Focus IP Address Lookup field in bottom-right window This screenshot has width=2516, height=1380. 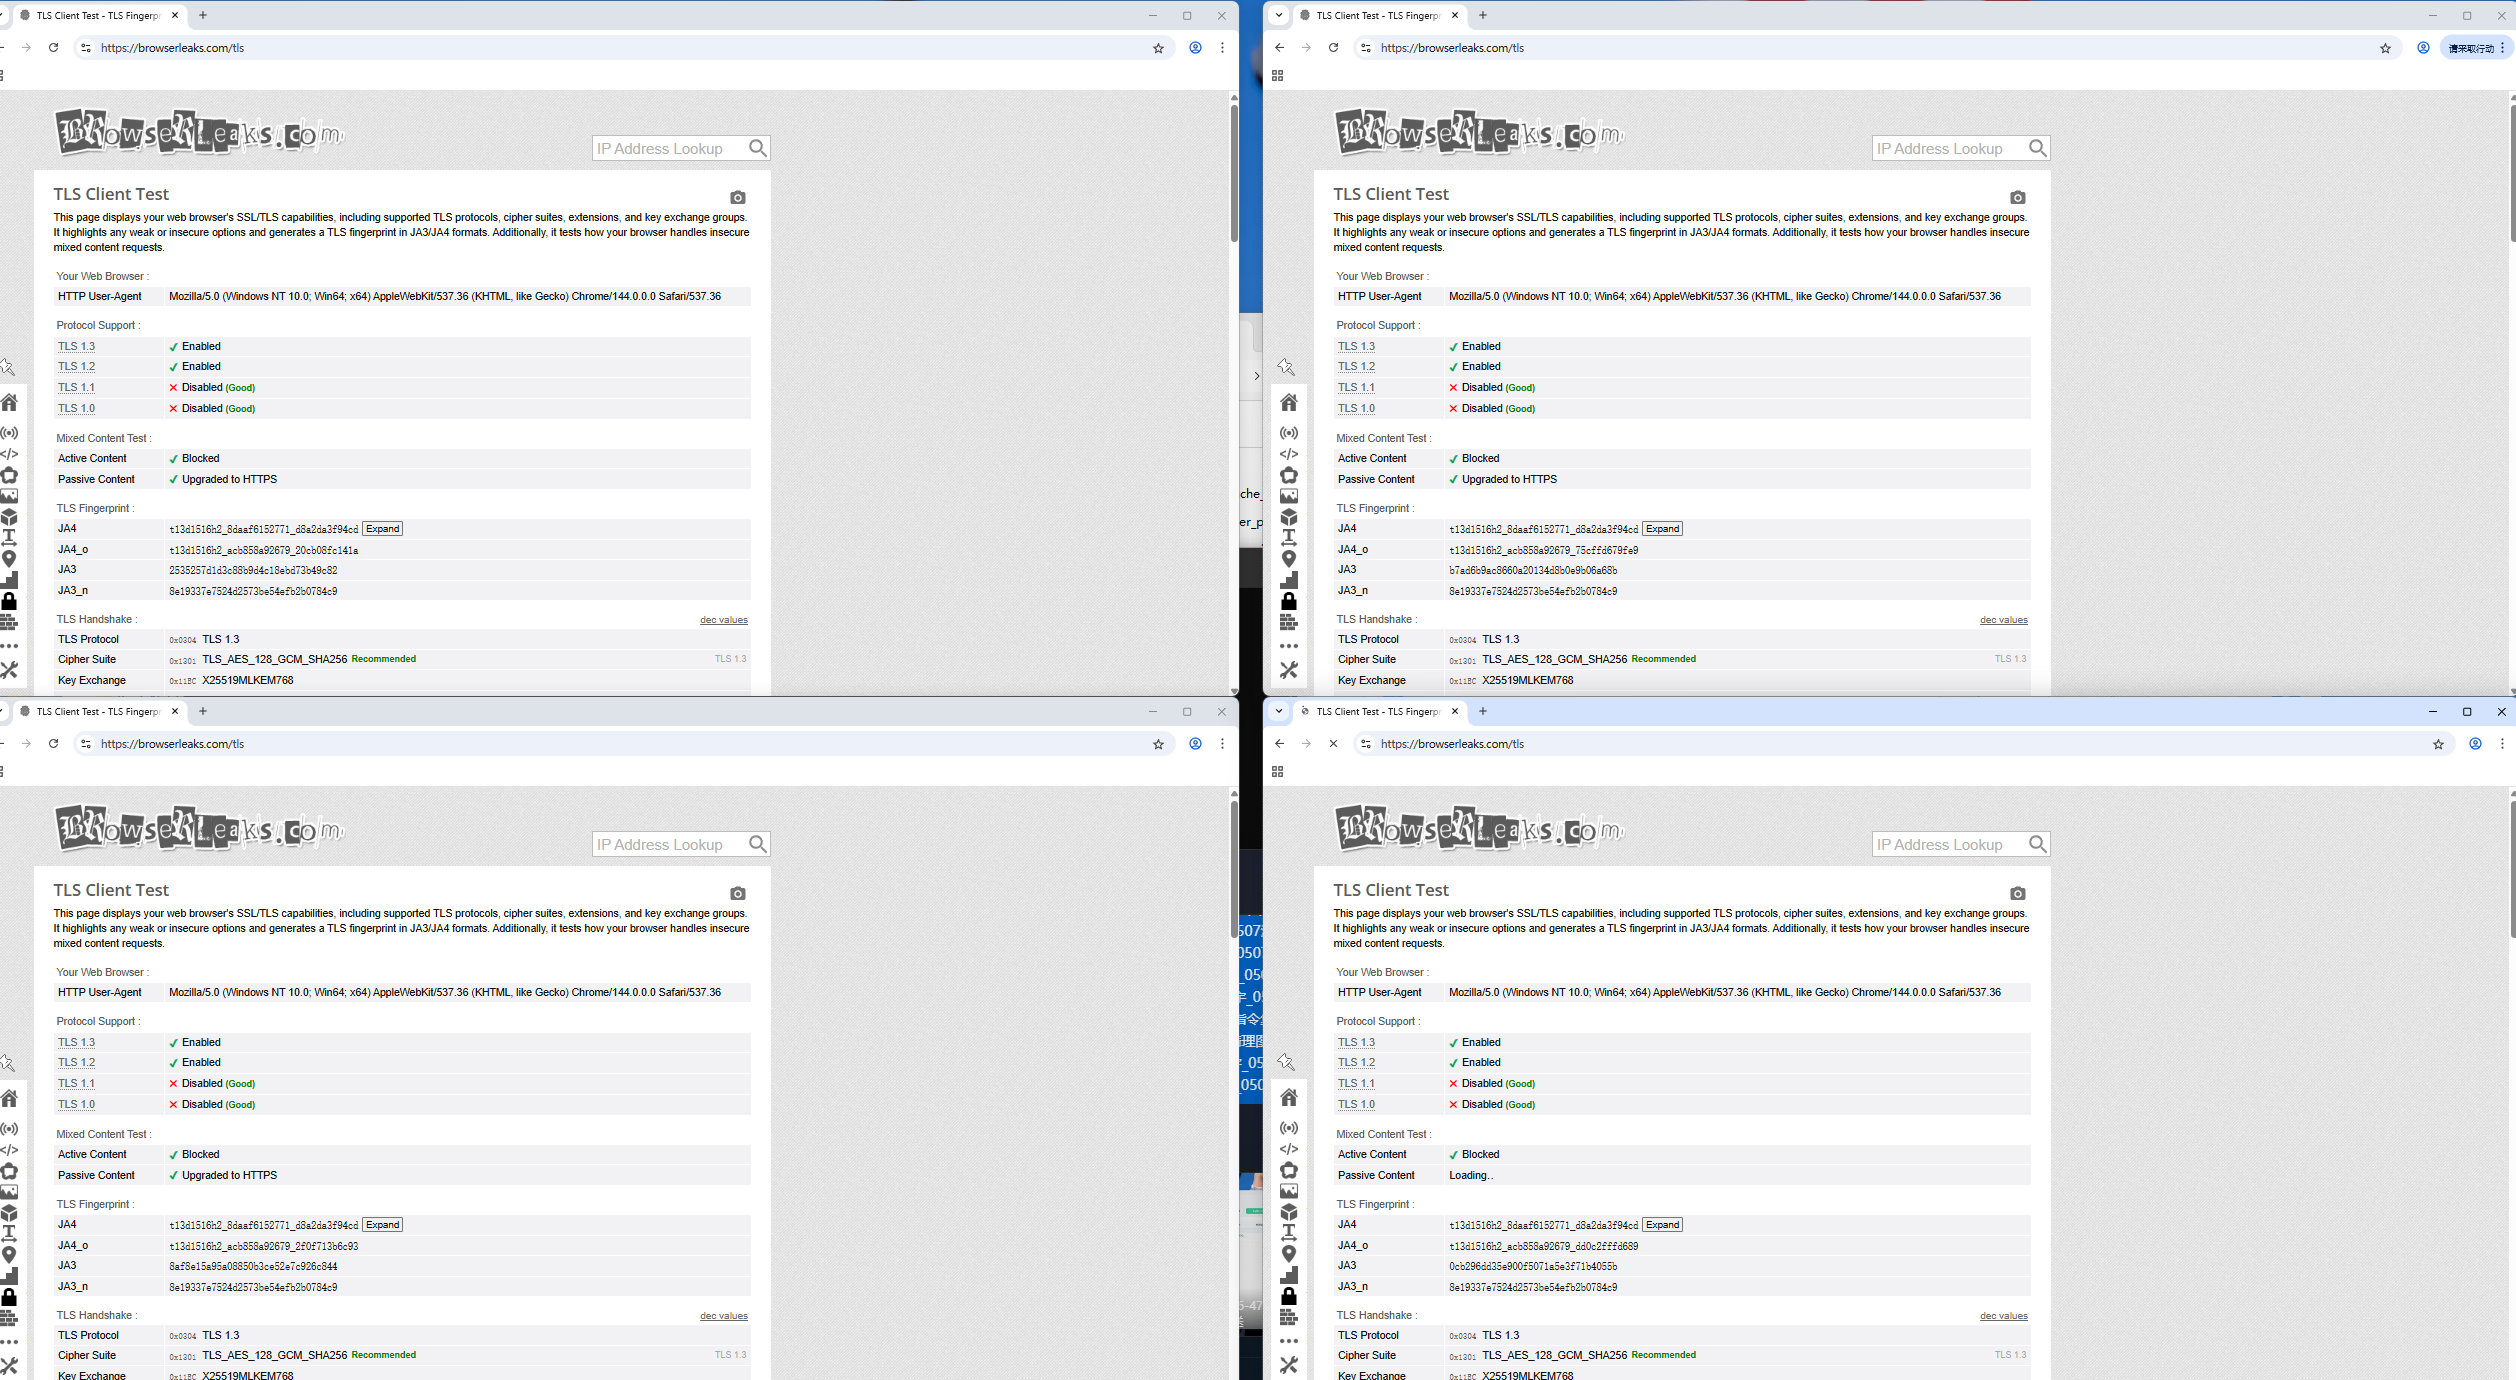click(x=1948, y=844)
